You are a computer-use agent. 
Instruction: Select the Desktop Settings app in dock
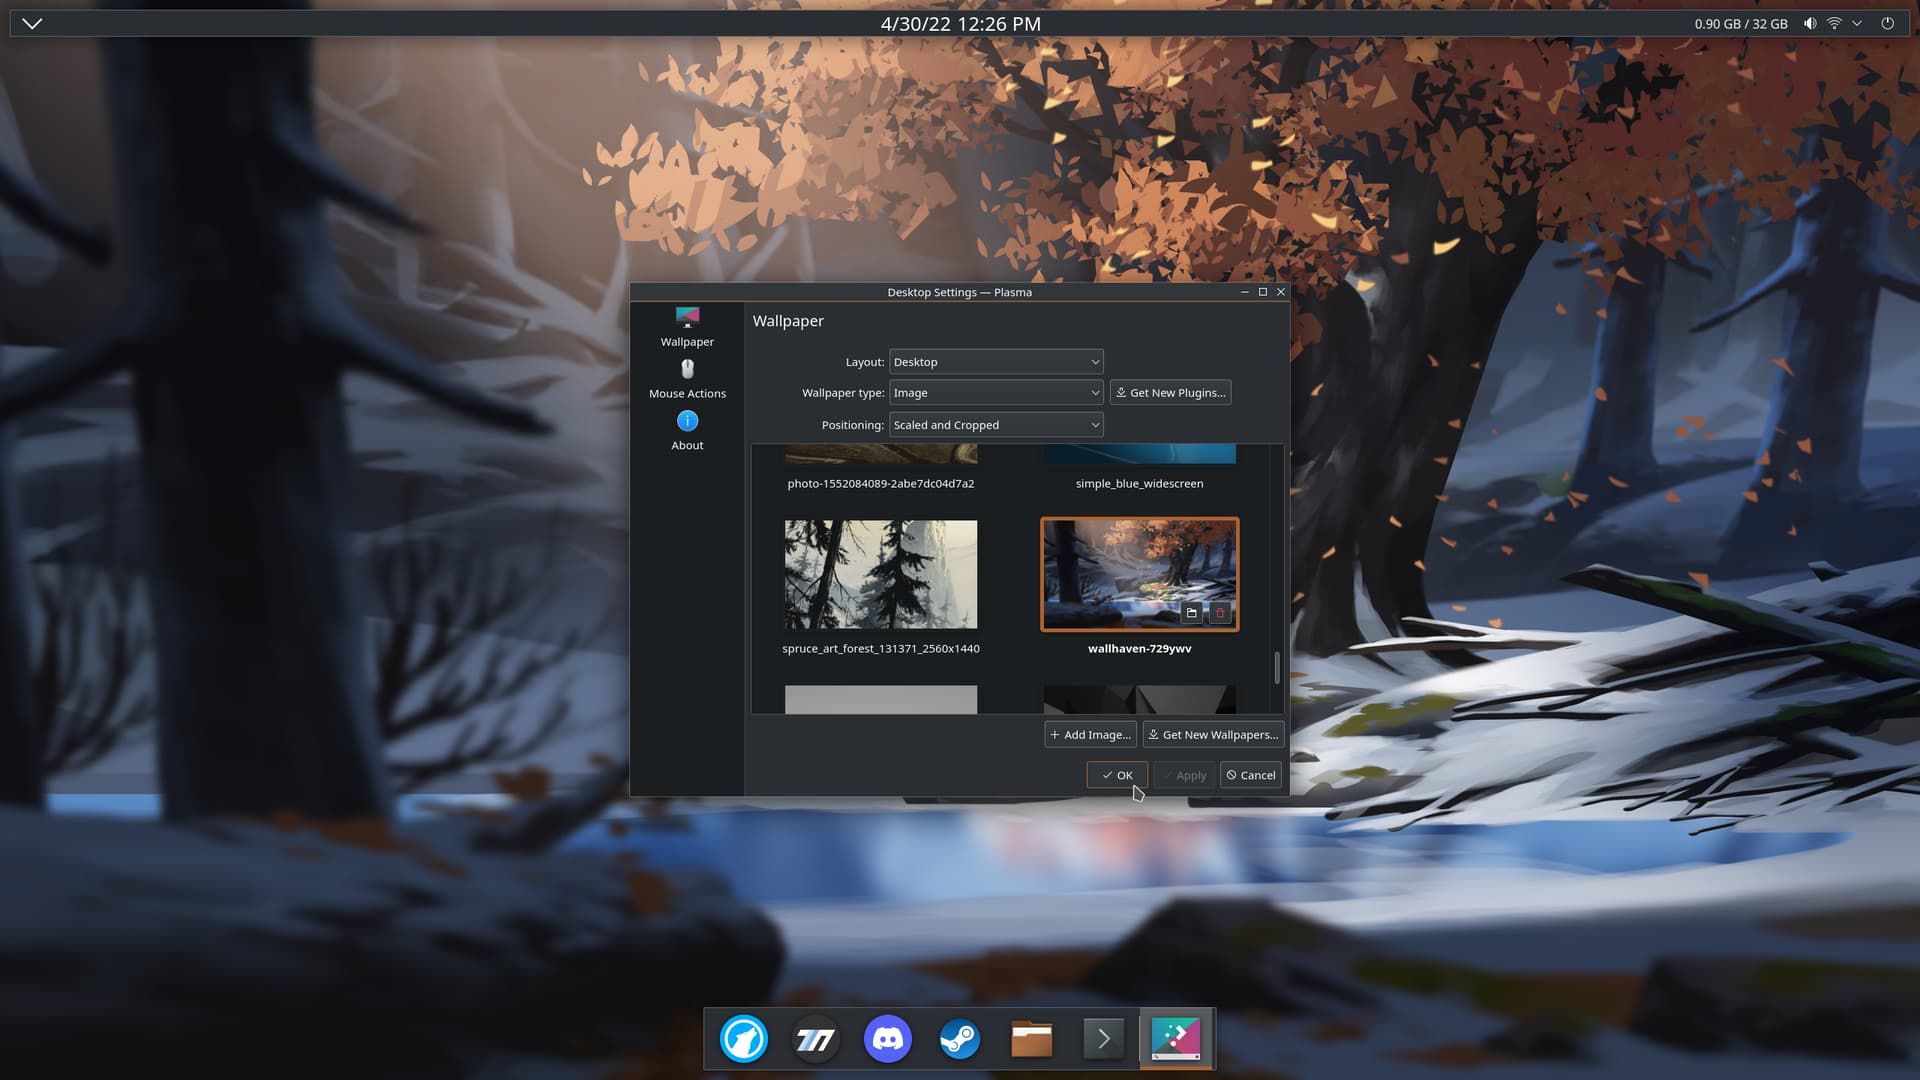pos(1176,1039)
